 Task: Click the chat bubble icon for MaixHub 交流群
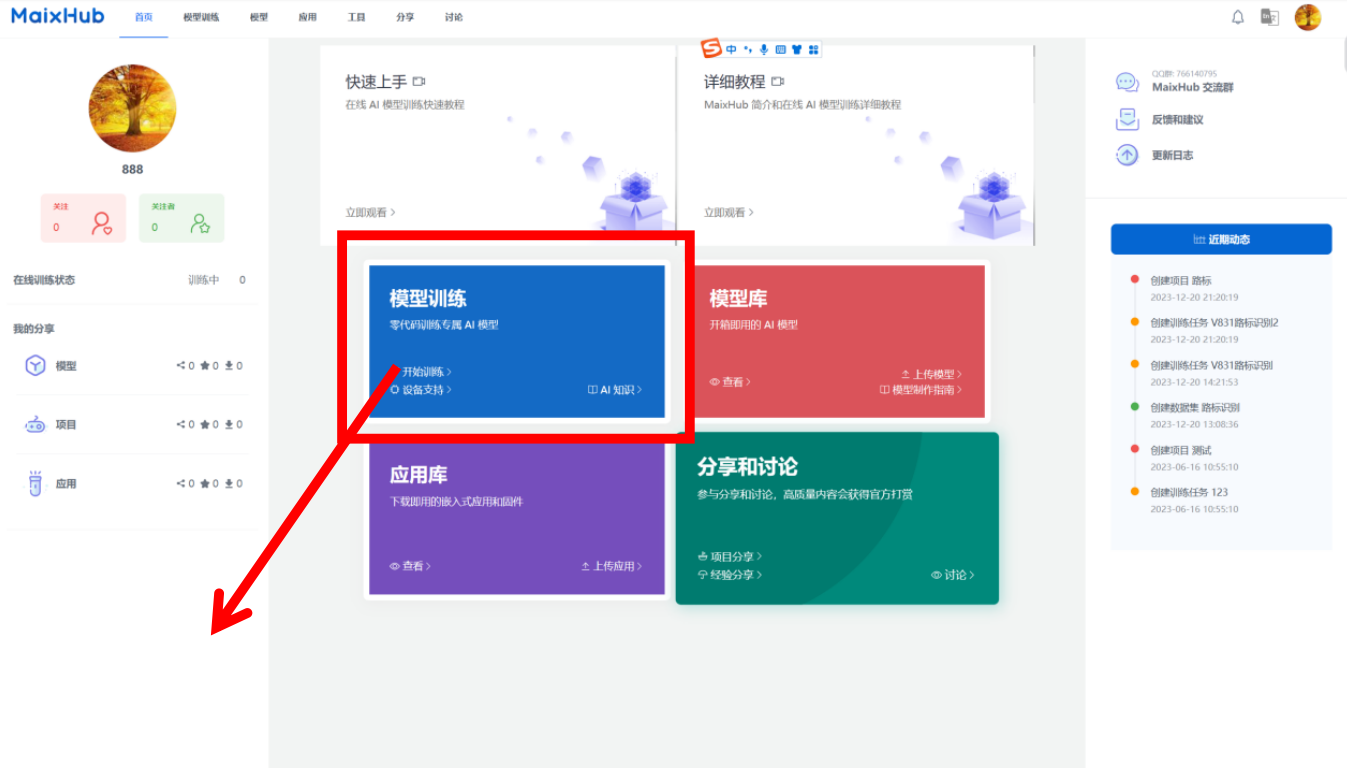(1127, 83)
